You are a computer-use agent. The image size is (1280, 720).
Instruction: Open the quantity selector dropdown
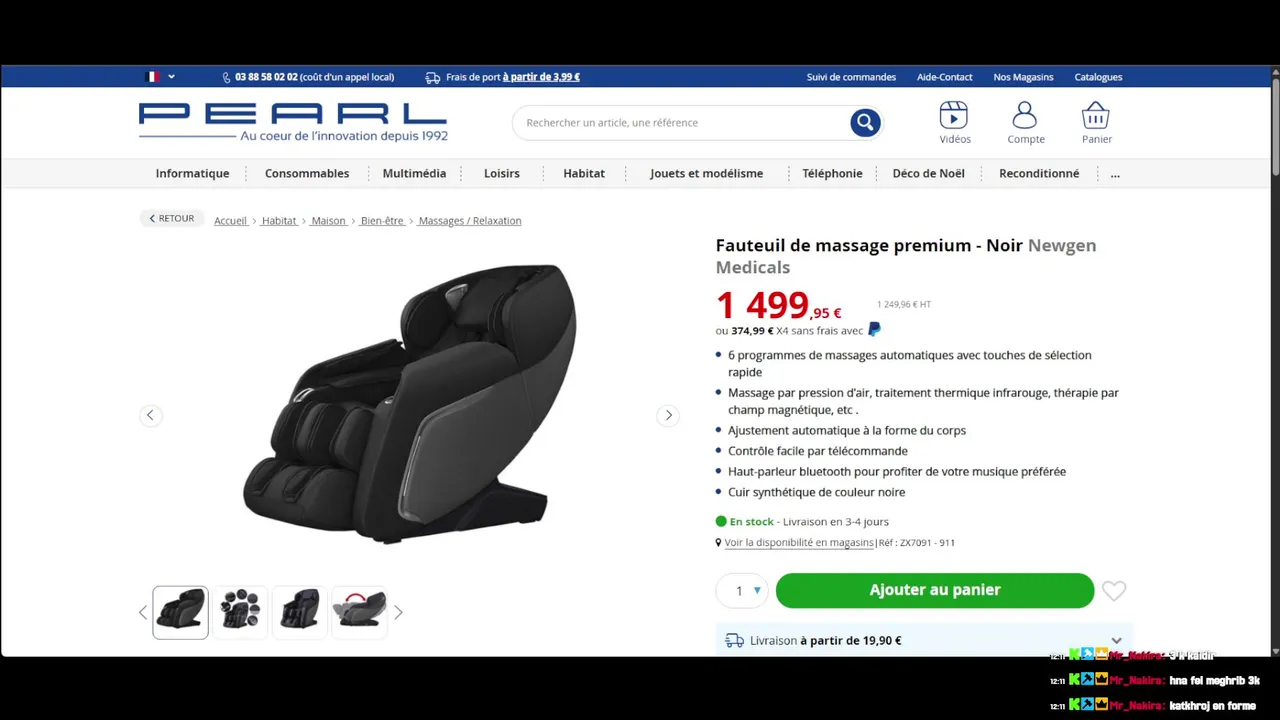[x=742, y=591]
